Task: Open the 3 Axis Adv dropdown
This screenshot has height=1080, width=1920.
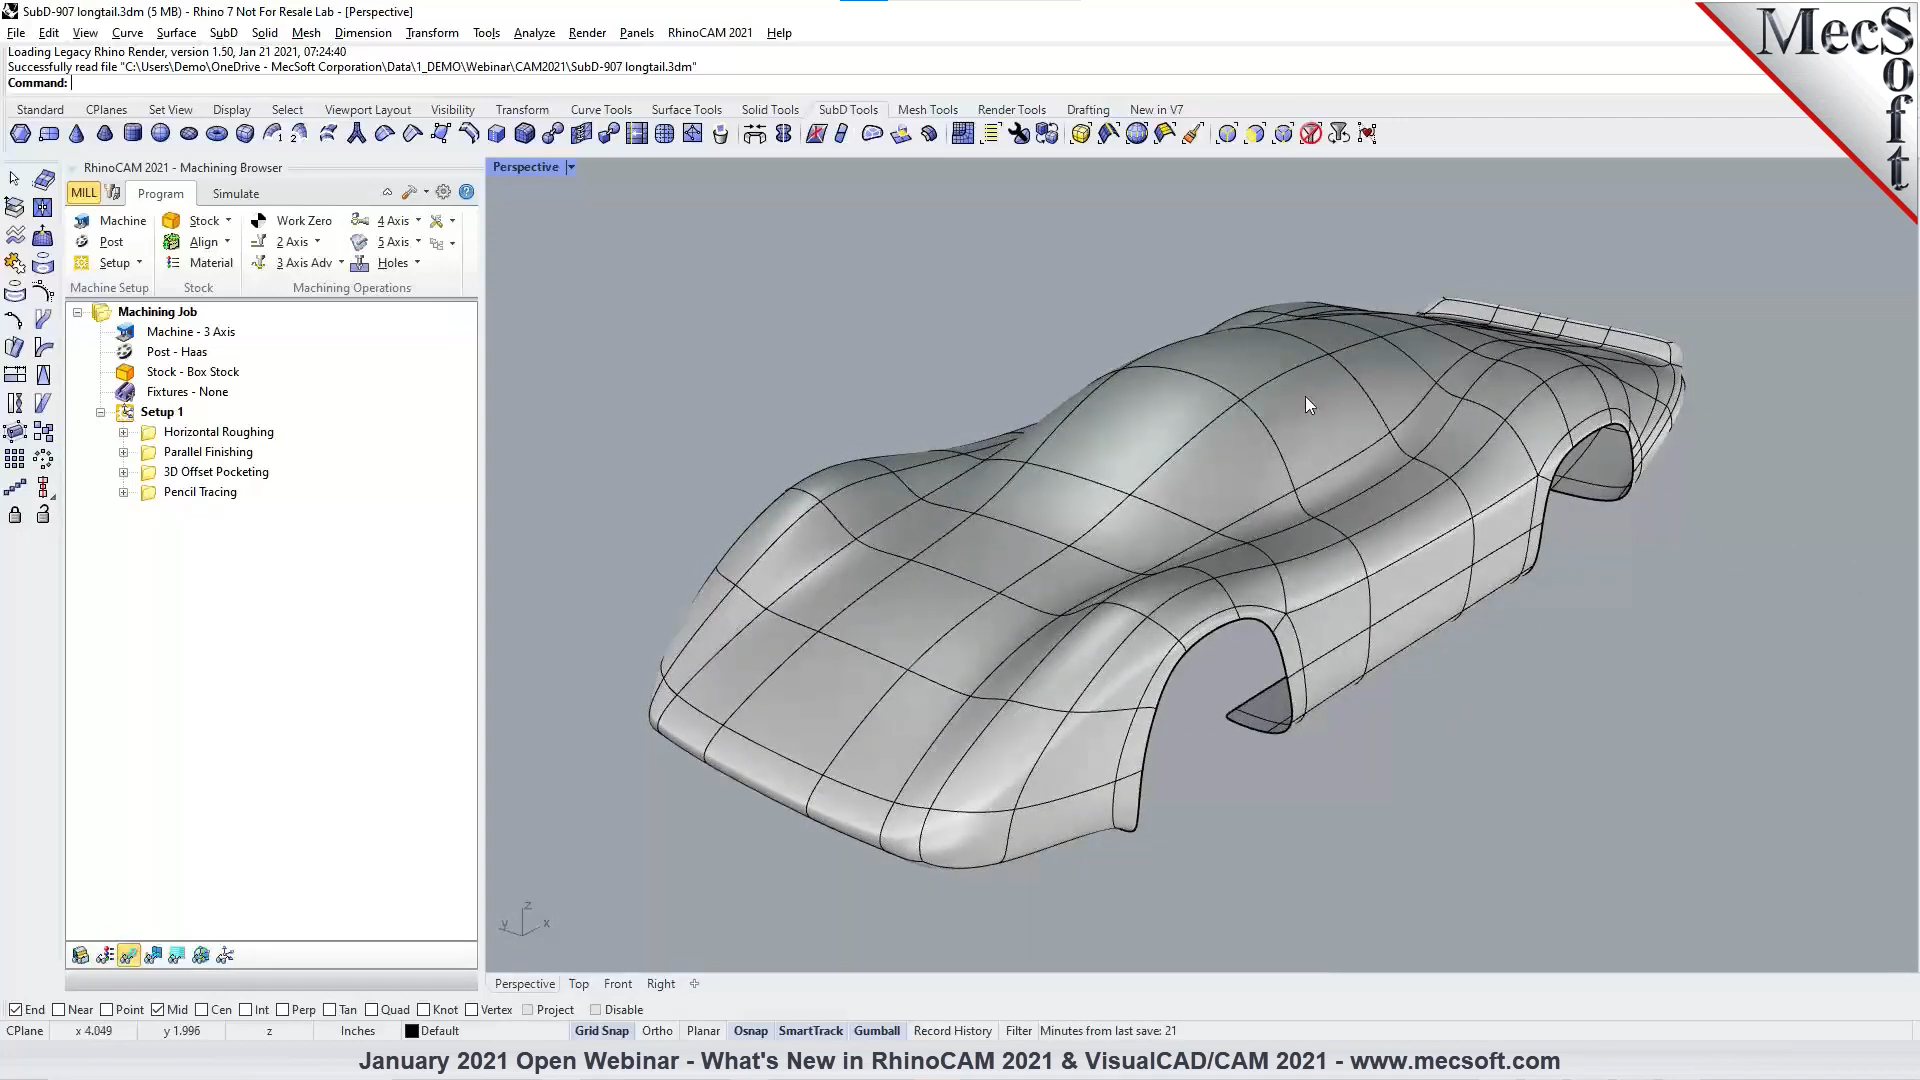Action: pyautogui.click(x=341, y=263)
